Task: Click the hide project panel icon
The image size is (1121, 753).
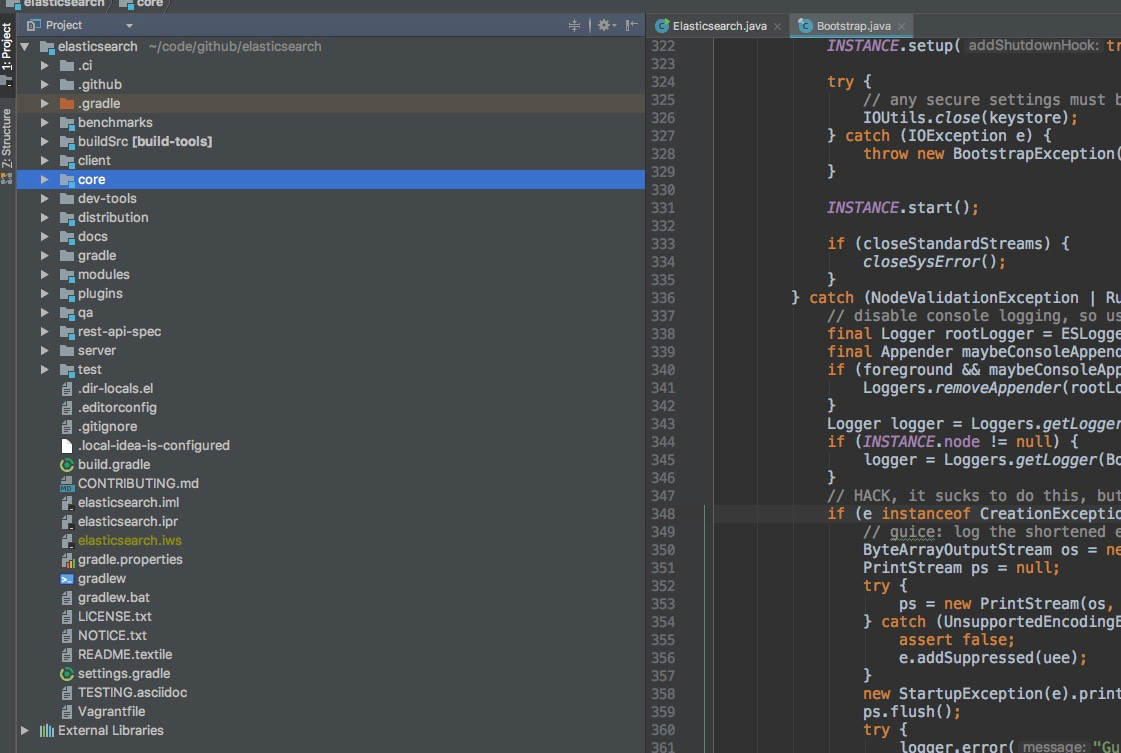Action: pyautogui.click(x=632, y=25)
